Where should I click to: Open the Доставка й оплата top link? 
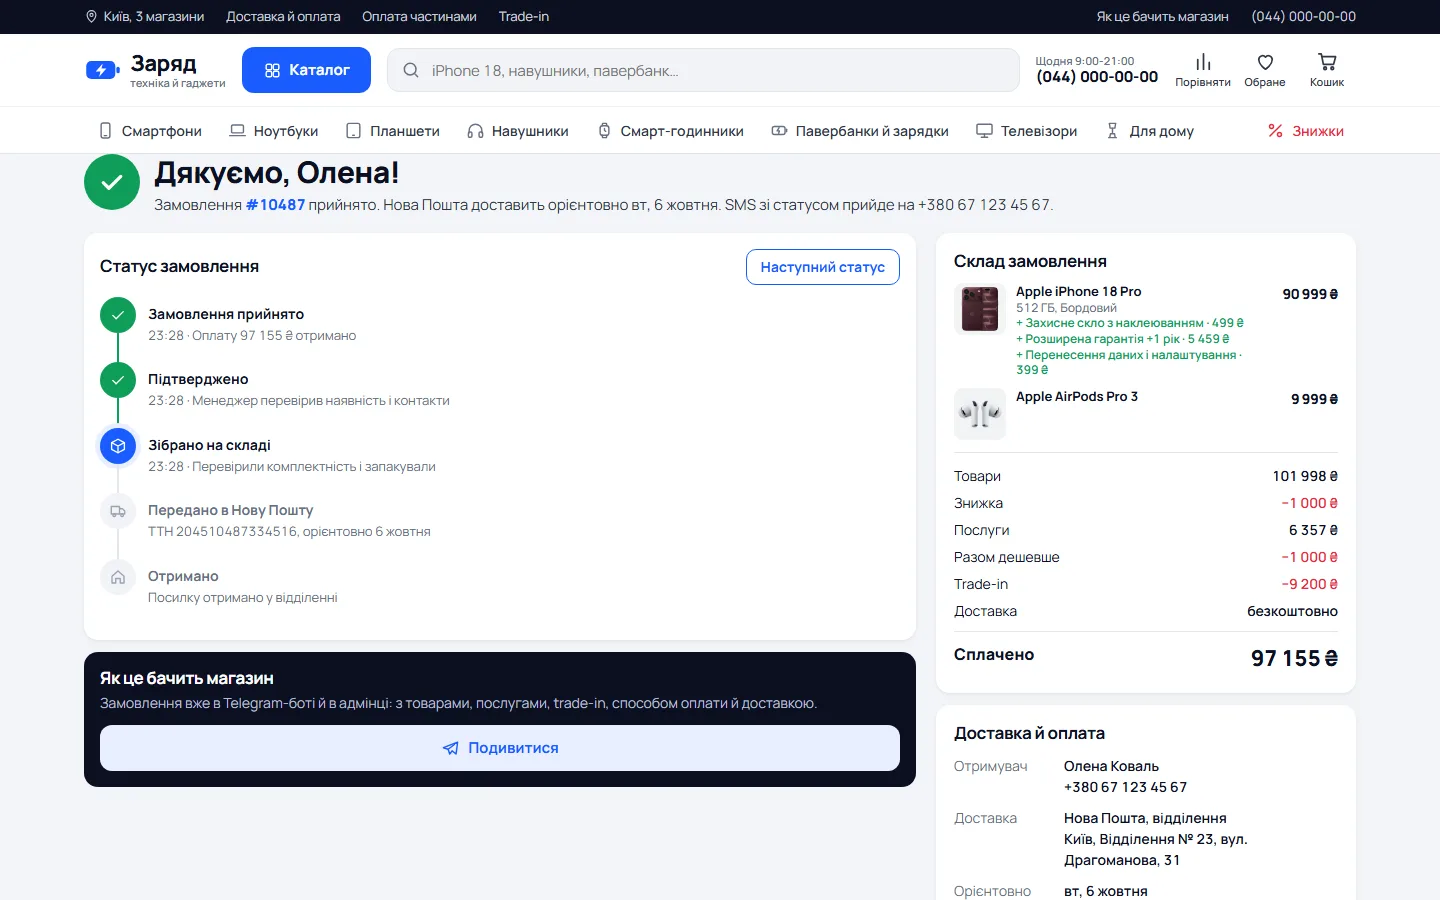(x=283, y=17)
